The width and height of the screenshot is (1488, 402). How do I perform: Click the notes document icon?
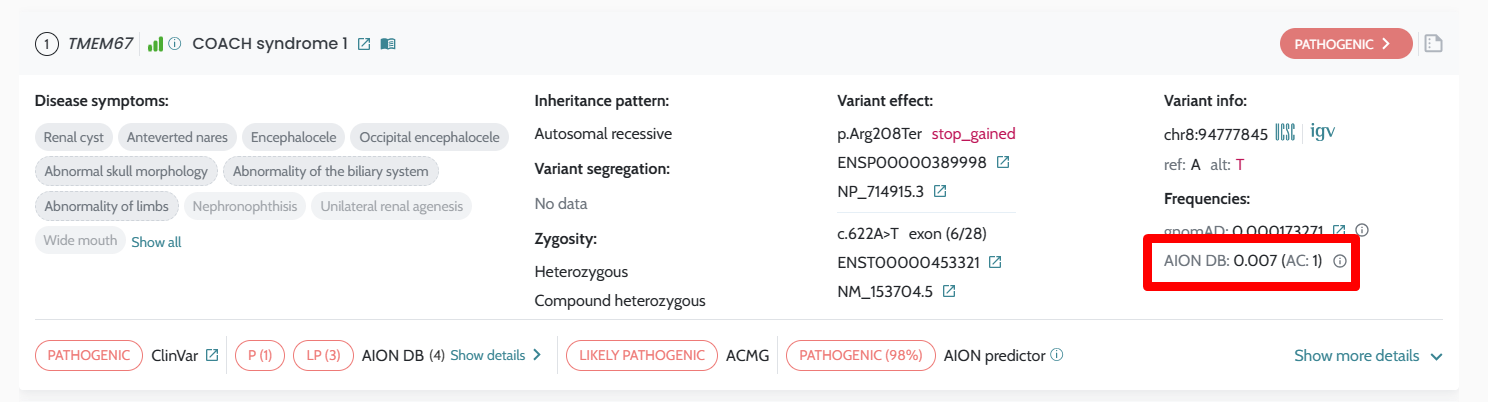click(1433, 44)
